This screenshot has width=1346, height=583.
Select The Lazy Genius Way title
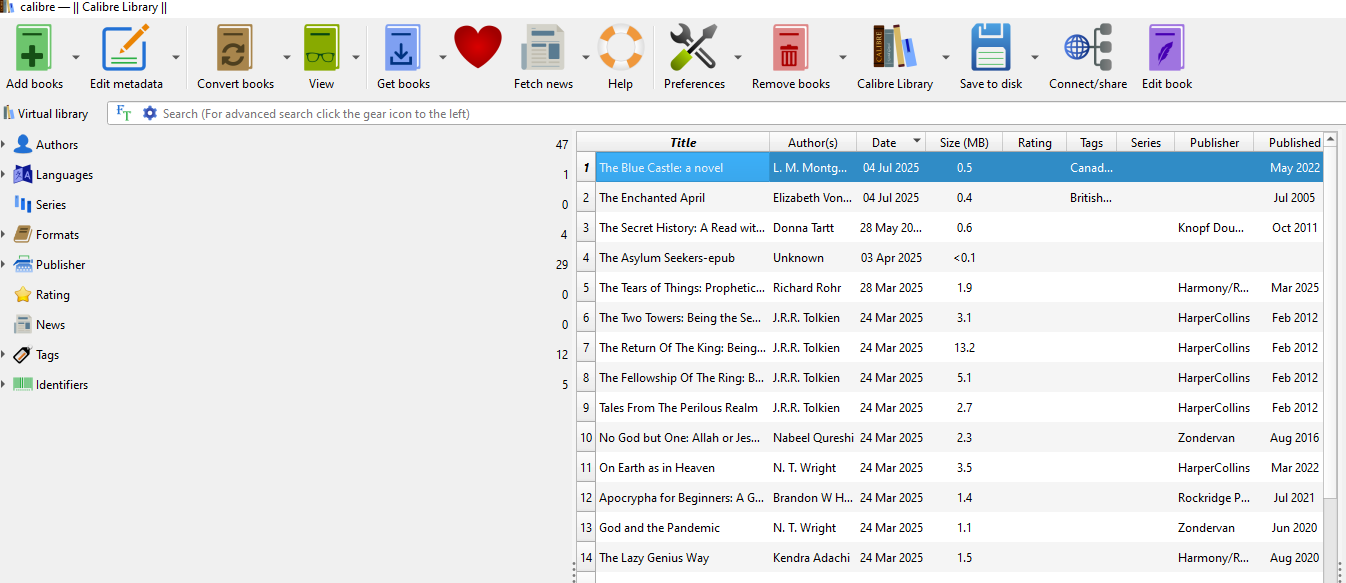[654, 557]
